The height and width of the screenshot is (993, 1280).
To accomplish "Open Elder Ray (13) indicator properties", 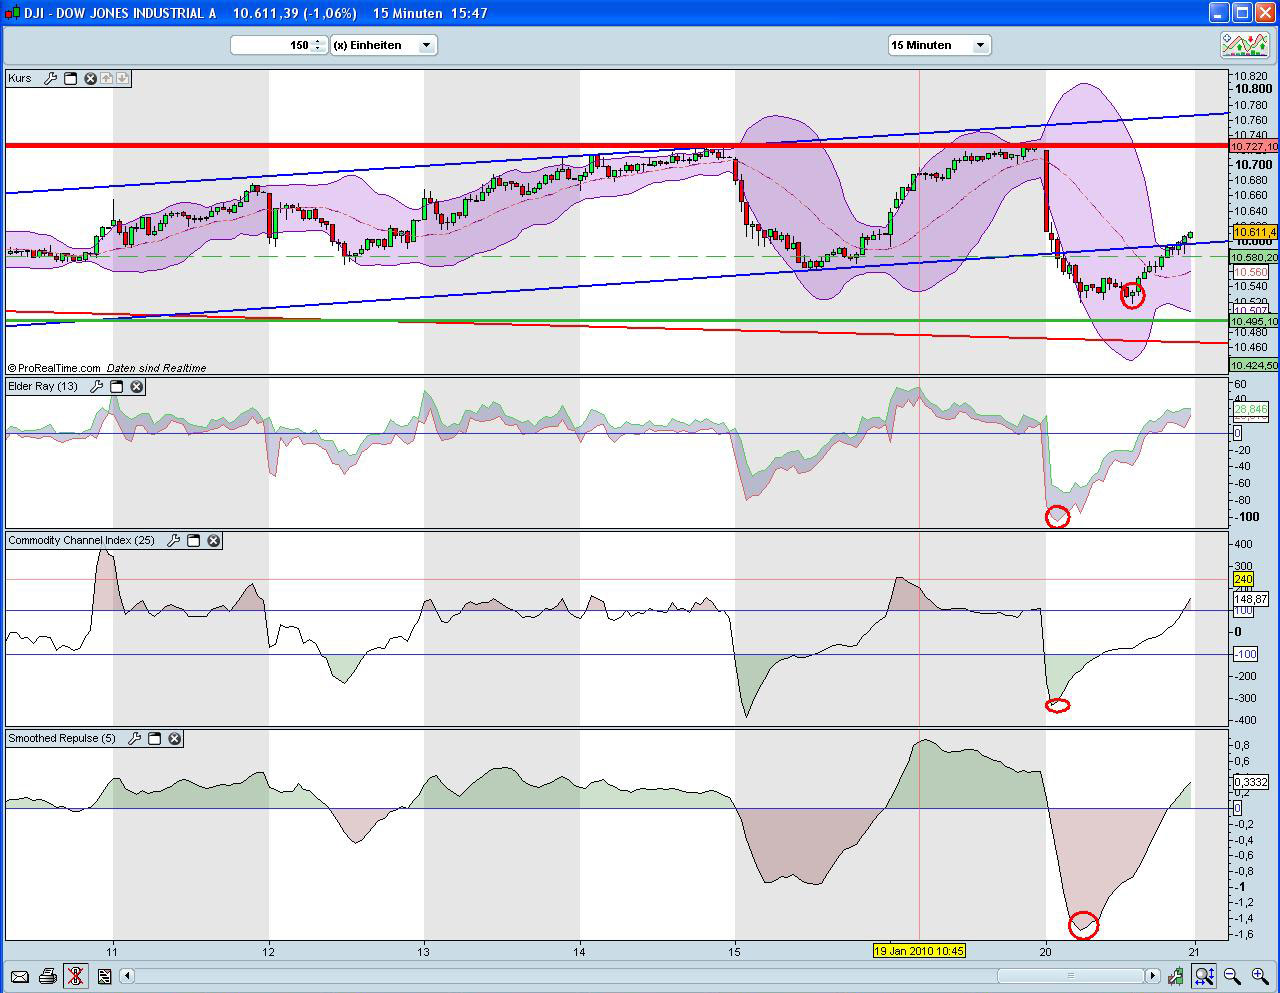I will point(97,386).
